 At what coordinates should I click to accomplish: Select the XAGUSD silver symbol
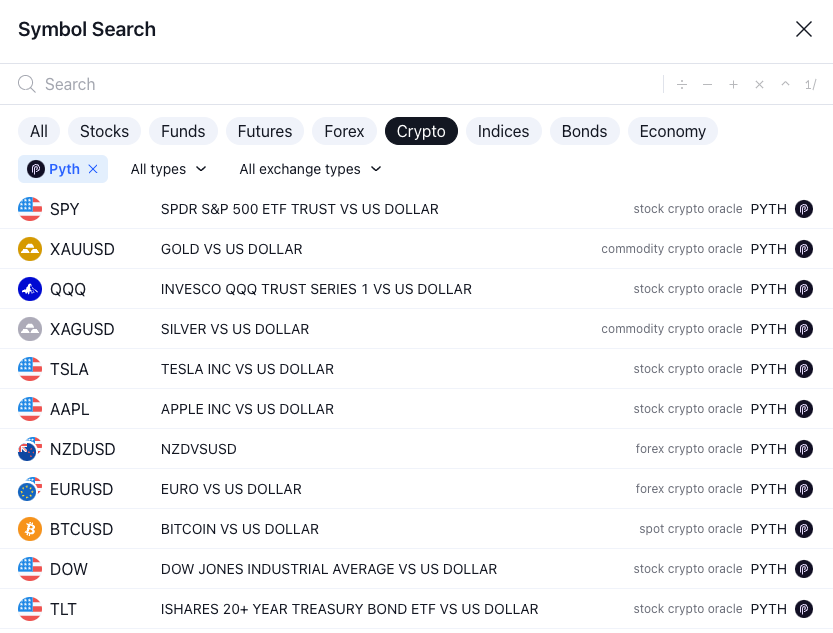(x=416, y=329)
